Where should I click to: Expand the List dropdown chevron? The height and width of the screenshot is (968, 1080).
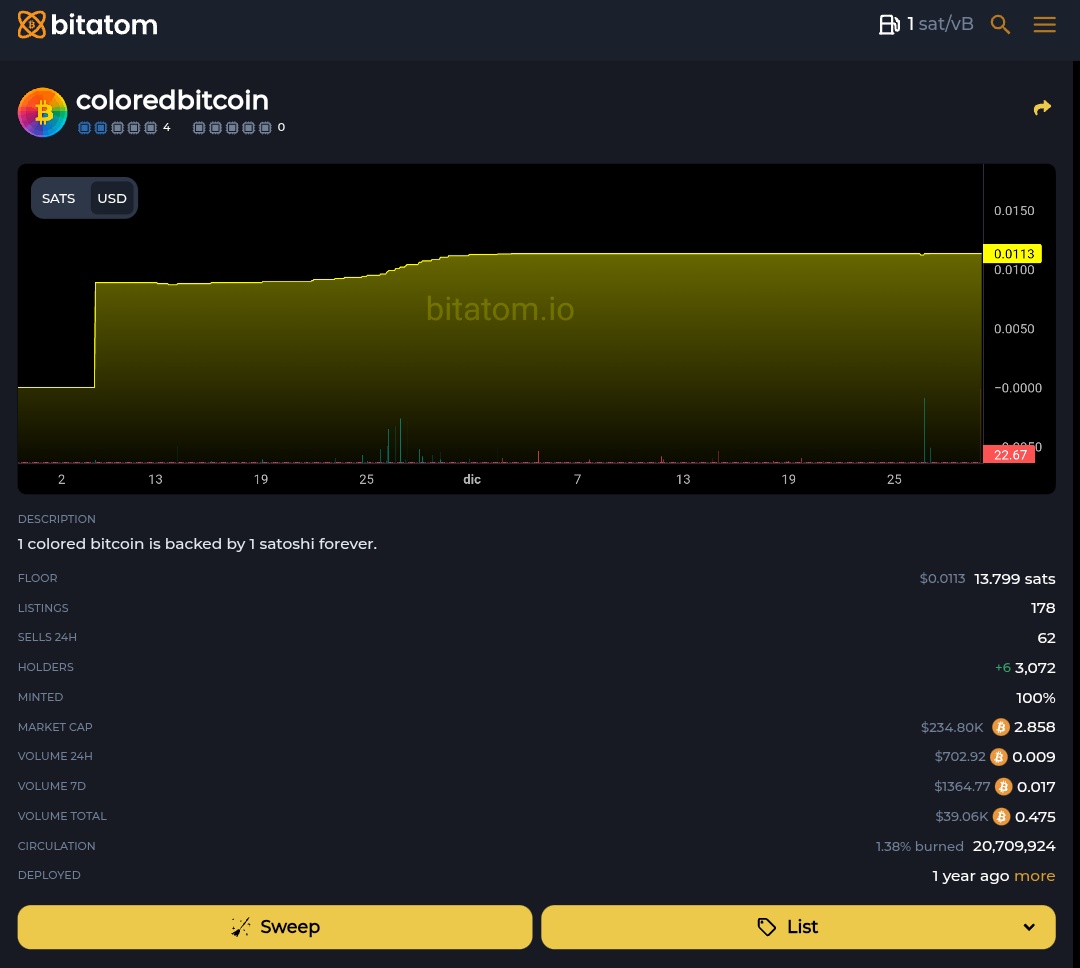pyautogui.click(x=1029, y=927)
